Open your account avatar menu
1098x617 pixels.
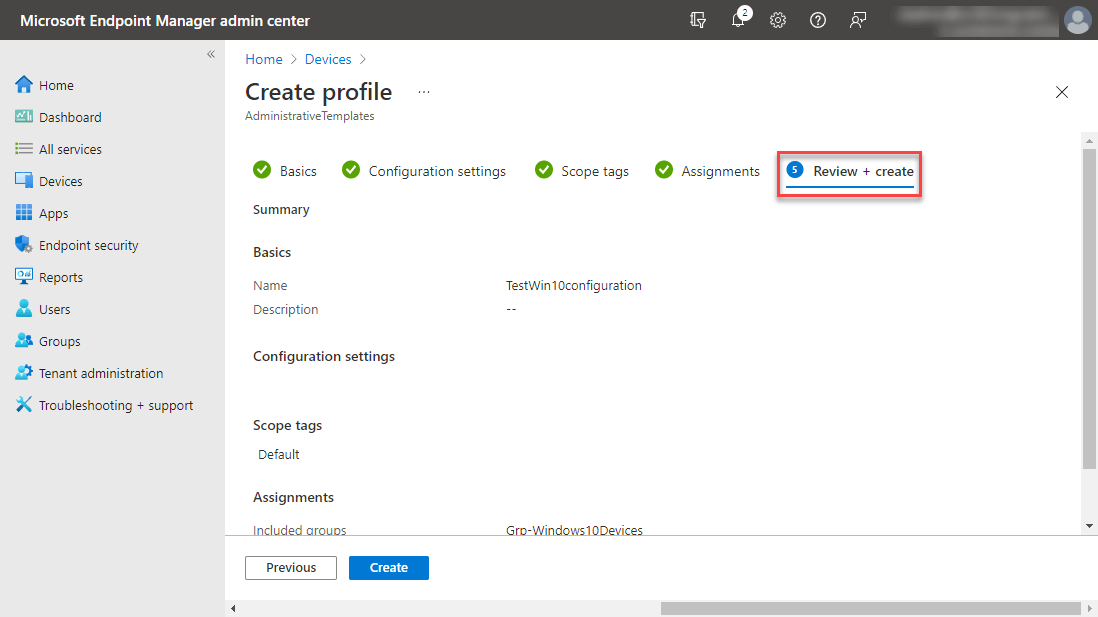(1077, 20)
